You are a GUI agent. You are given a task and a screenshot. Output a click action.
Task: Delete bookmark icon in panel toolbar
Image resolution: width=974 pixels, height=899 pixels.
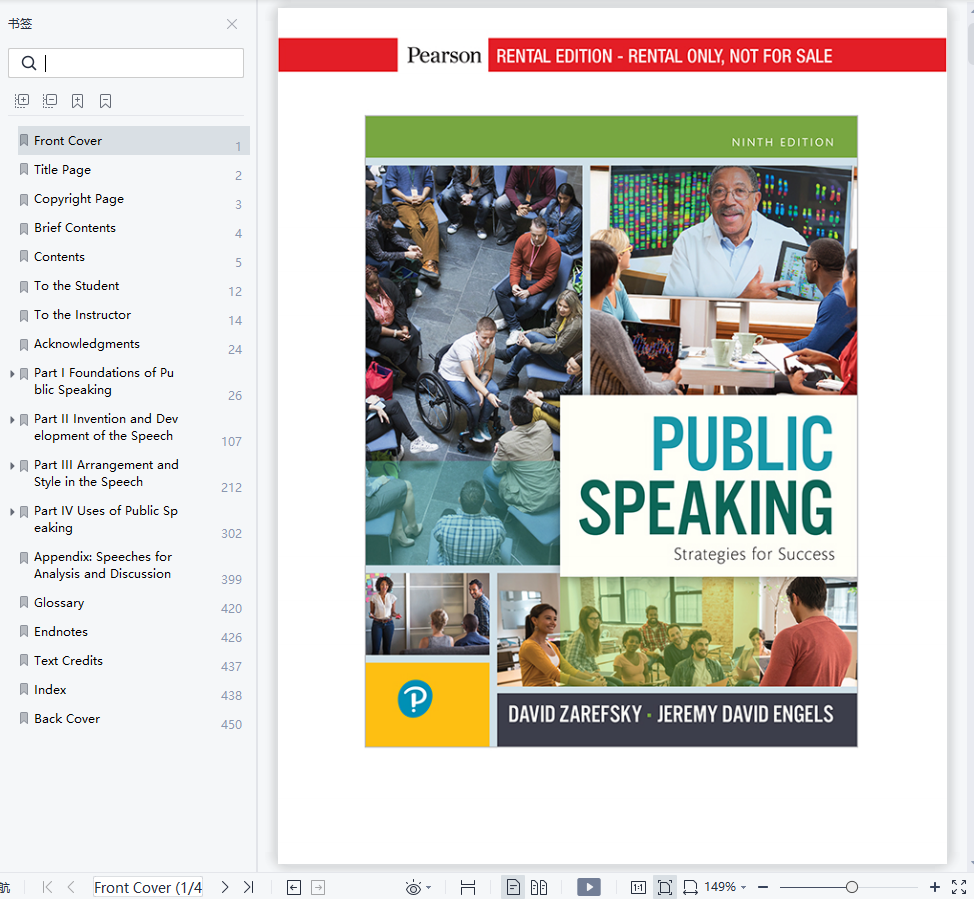tap(106, 101)
